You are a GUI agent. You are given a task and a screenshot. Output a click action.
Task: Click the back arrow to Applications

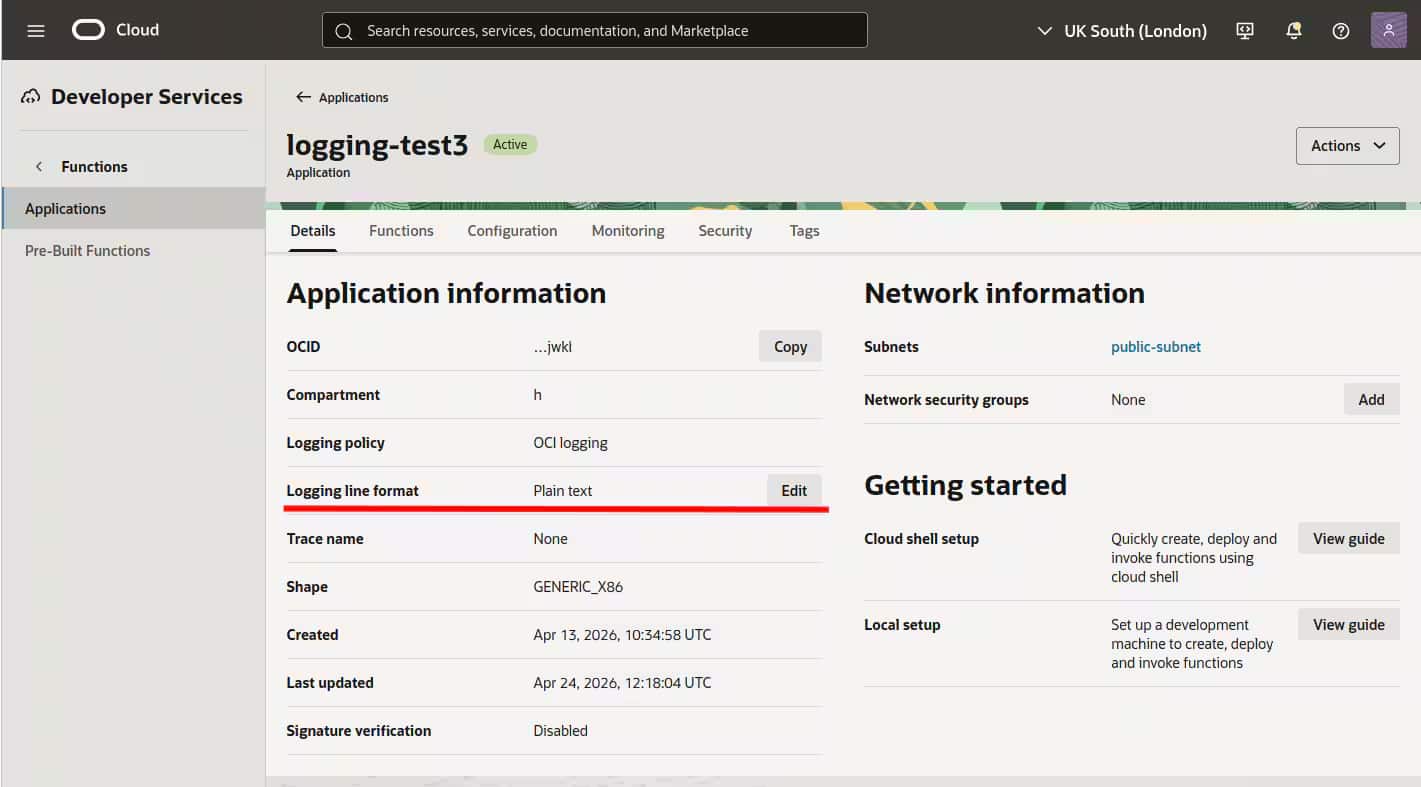(x=303, y=97)
